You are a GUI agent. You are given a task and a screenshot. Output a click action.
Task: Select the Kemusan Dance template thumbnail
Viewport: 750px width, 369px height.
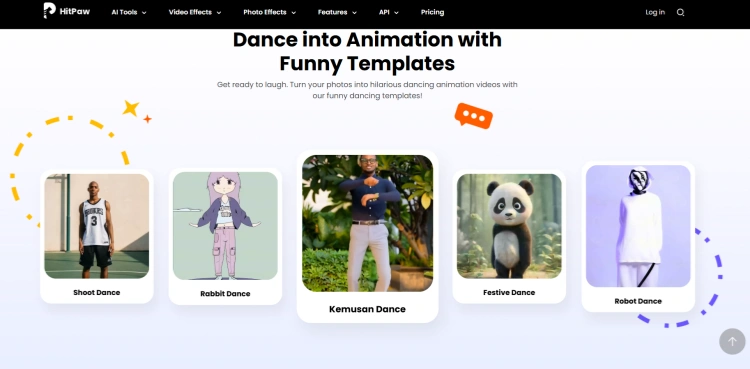(367, 224)
